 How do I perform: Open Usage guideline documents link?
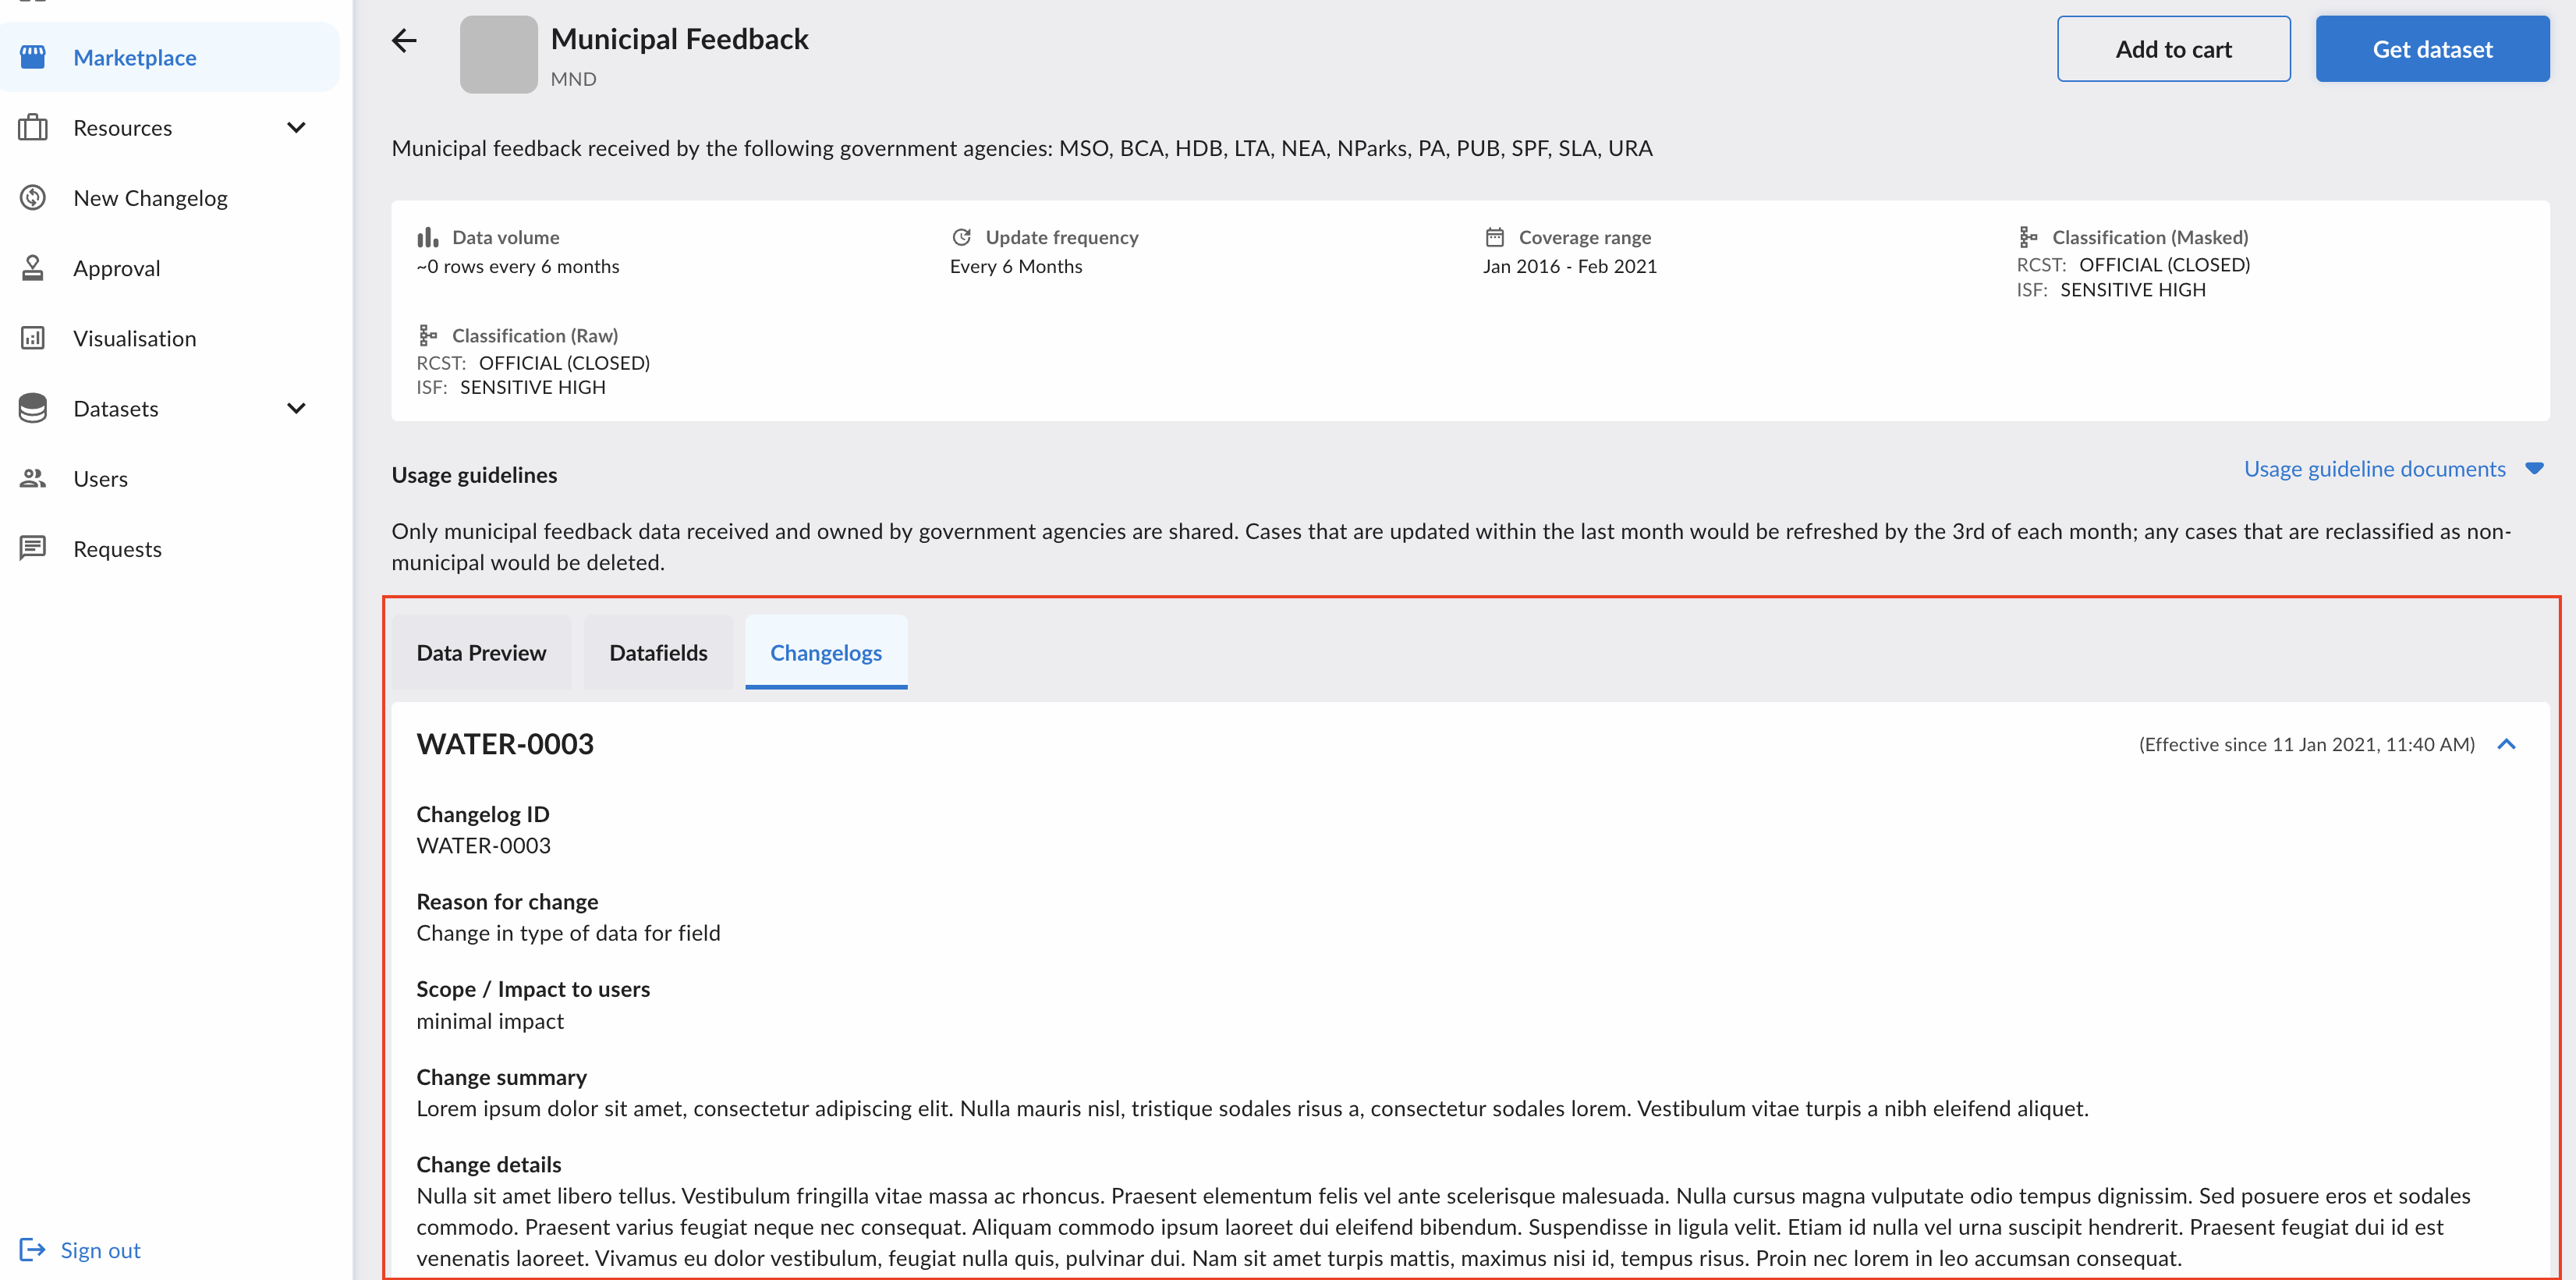(2374, 469)
